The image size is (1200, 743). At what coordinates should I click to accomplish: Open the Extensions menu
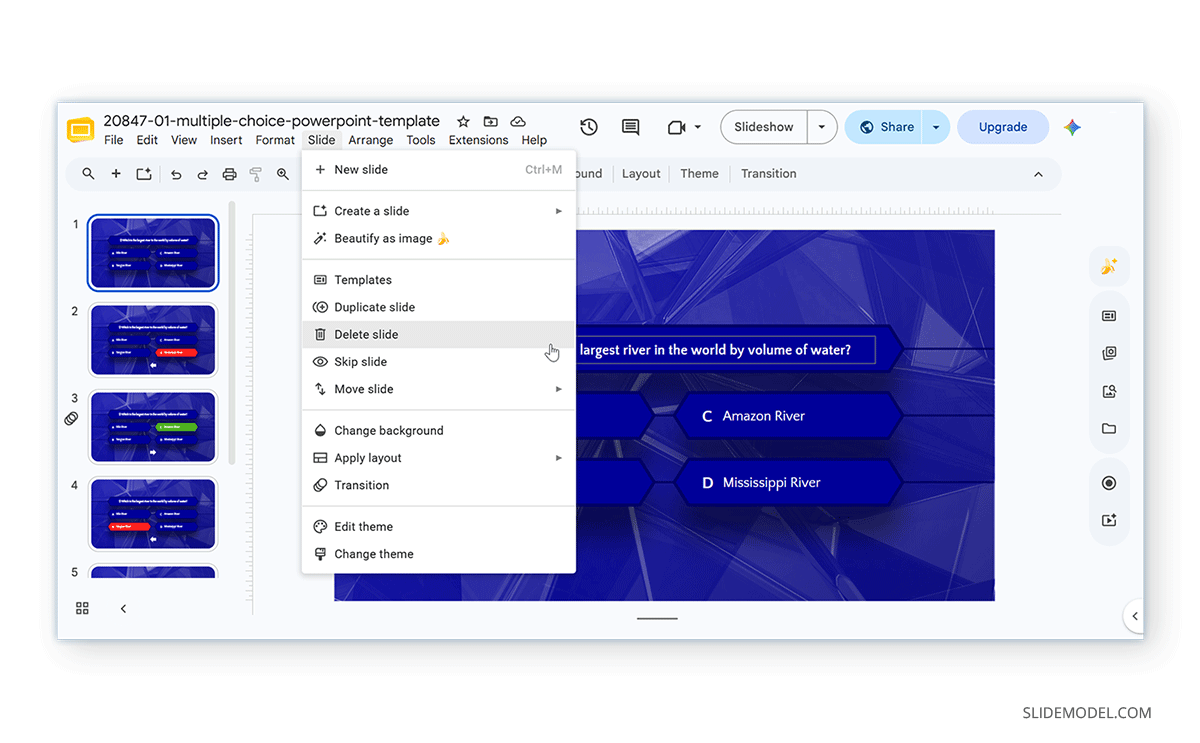478,140
